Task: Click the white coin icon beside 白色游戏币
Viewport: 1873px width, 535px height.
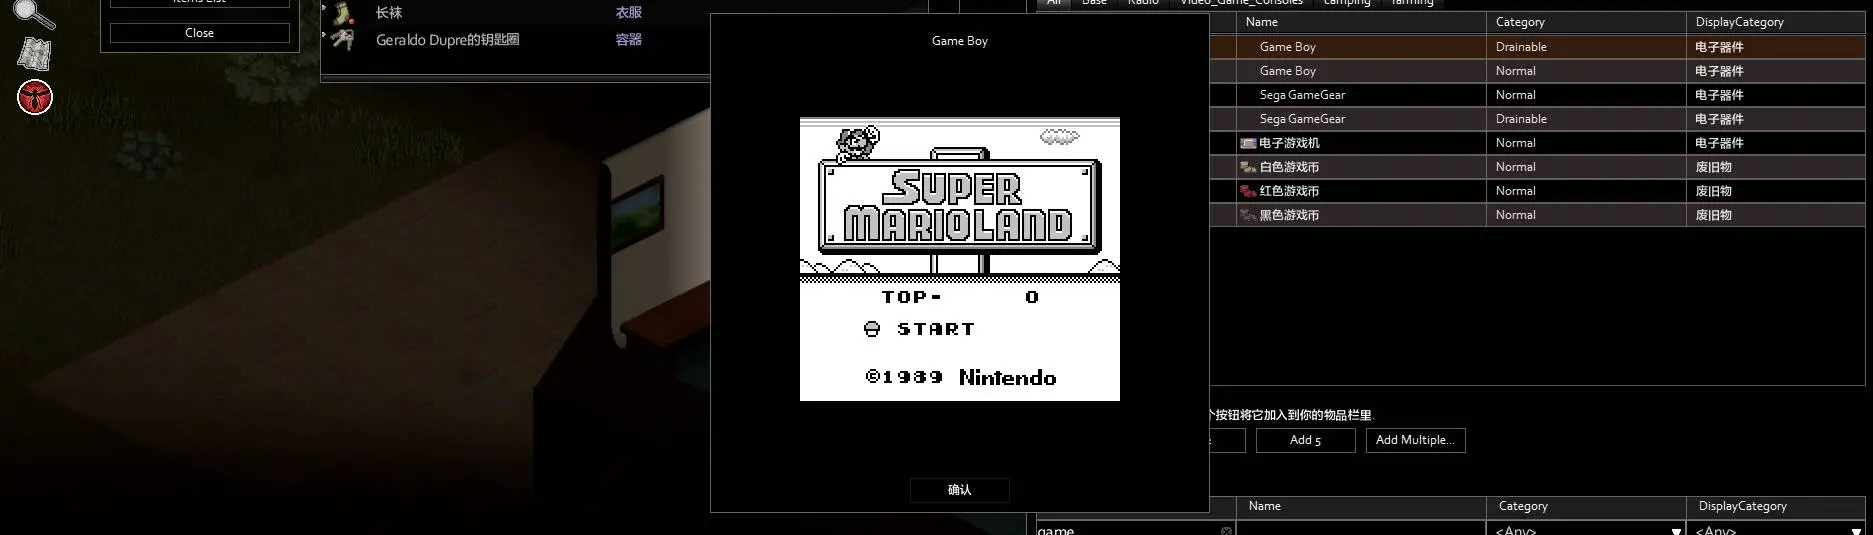Action: click(x=1248, y=167)
